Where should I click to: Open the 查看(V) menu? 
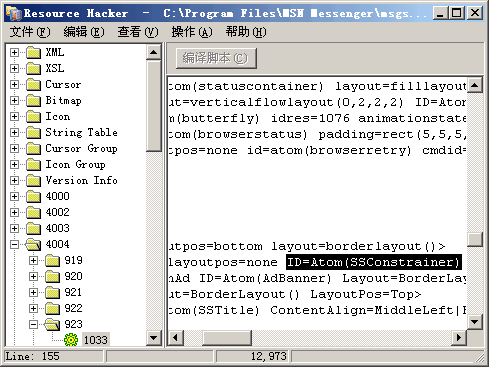coord(138,32)
